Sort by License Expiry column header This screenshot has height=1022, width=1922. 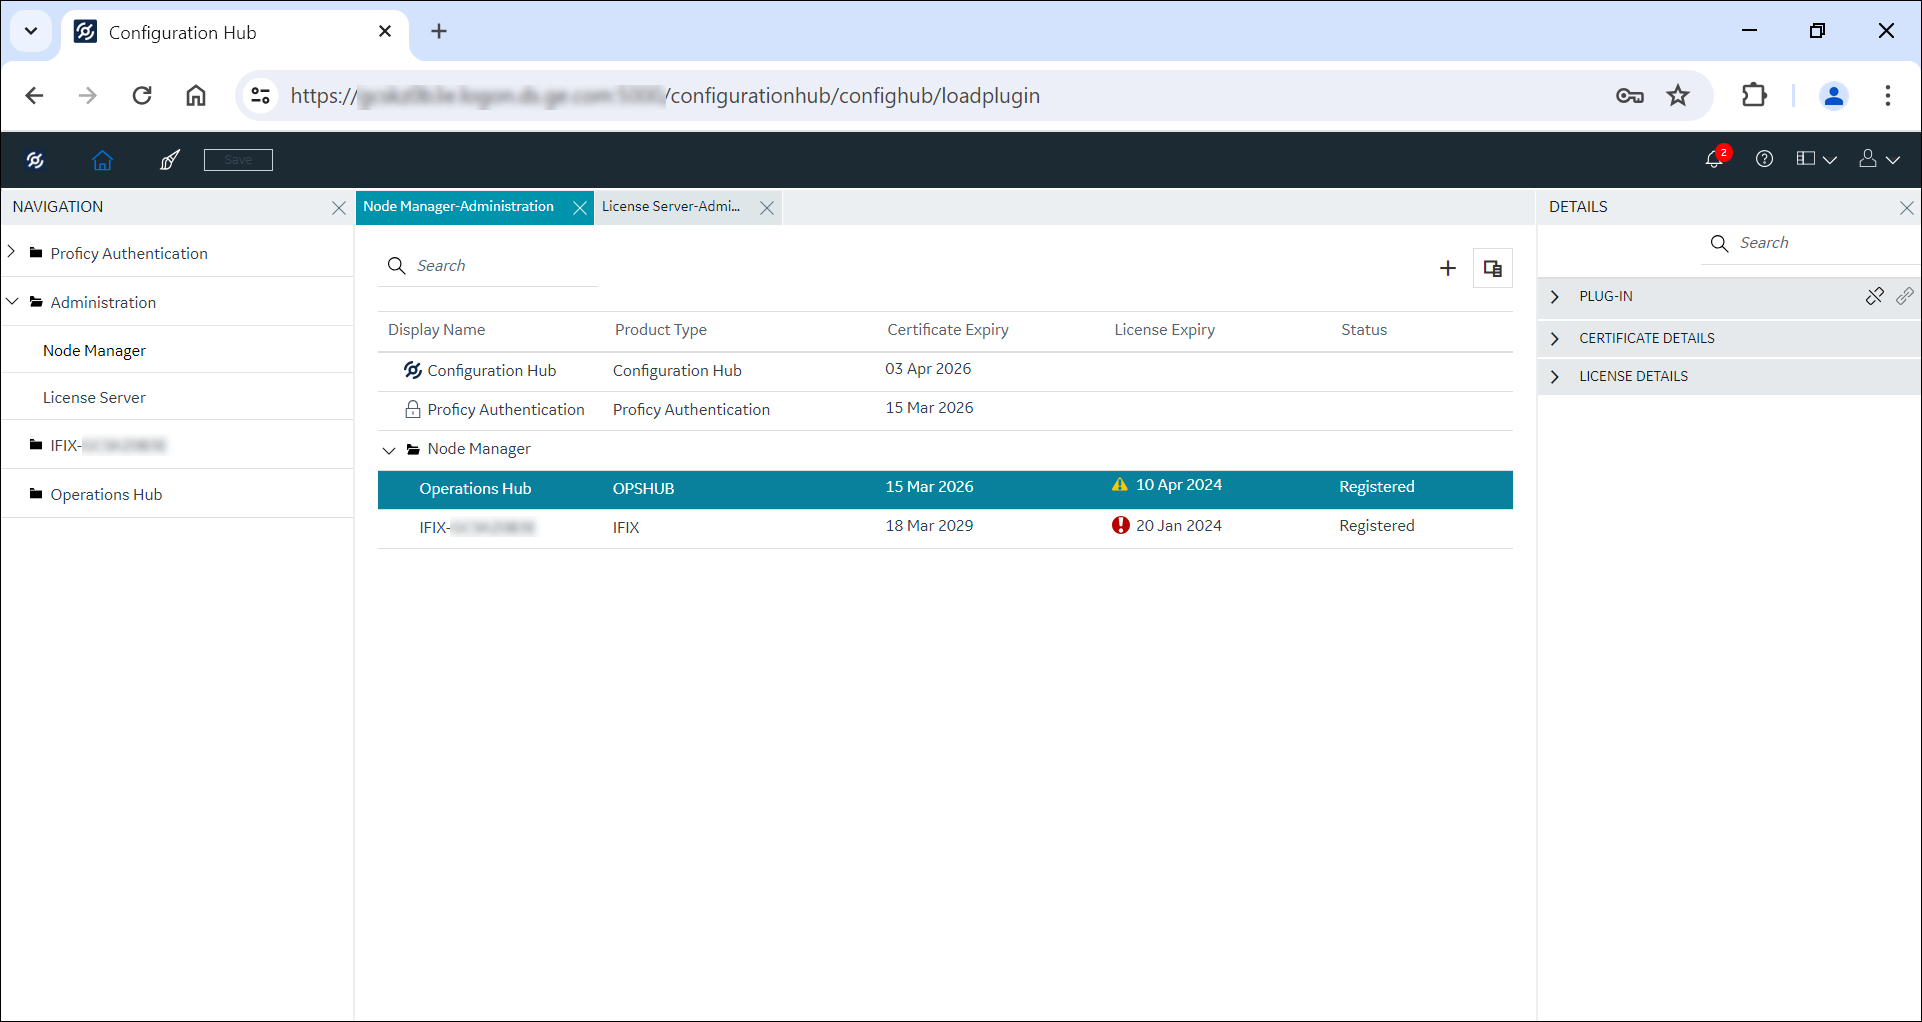pyautogui.click(x=1165, y=330)
